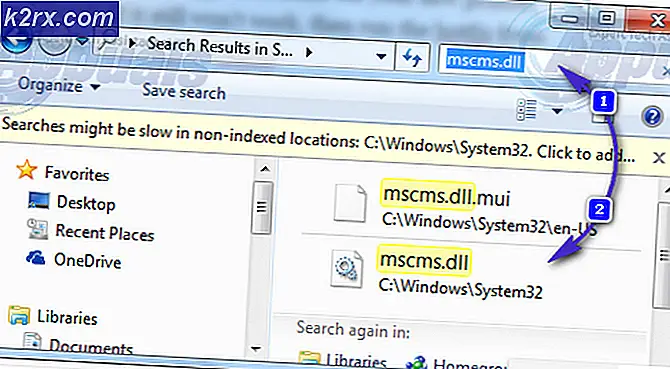This screenshot has height=369, width=670.
Task: Click the OneDrive cloud icon
Action: click(x=35, y=258)
